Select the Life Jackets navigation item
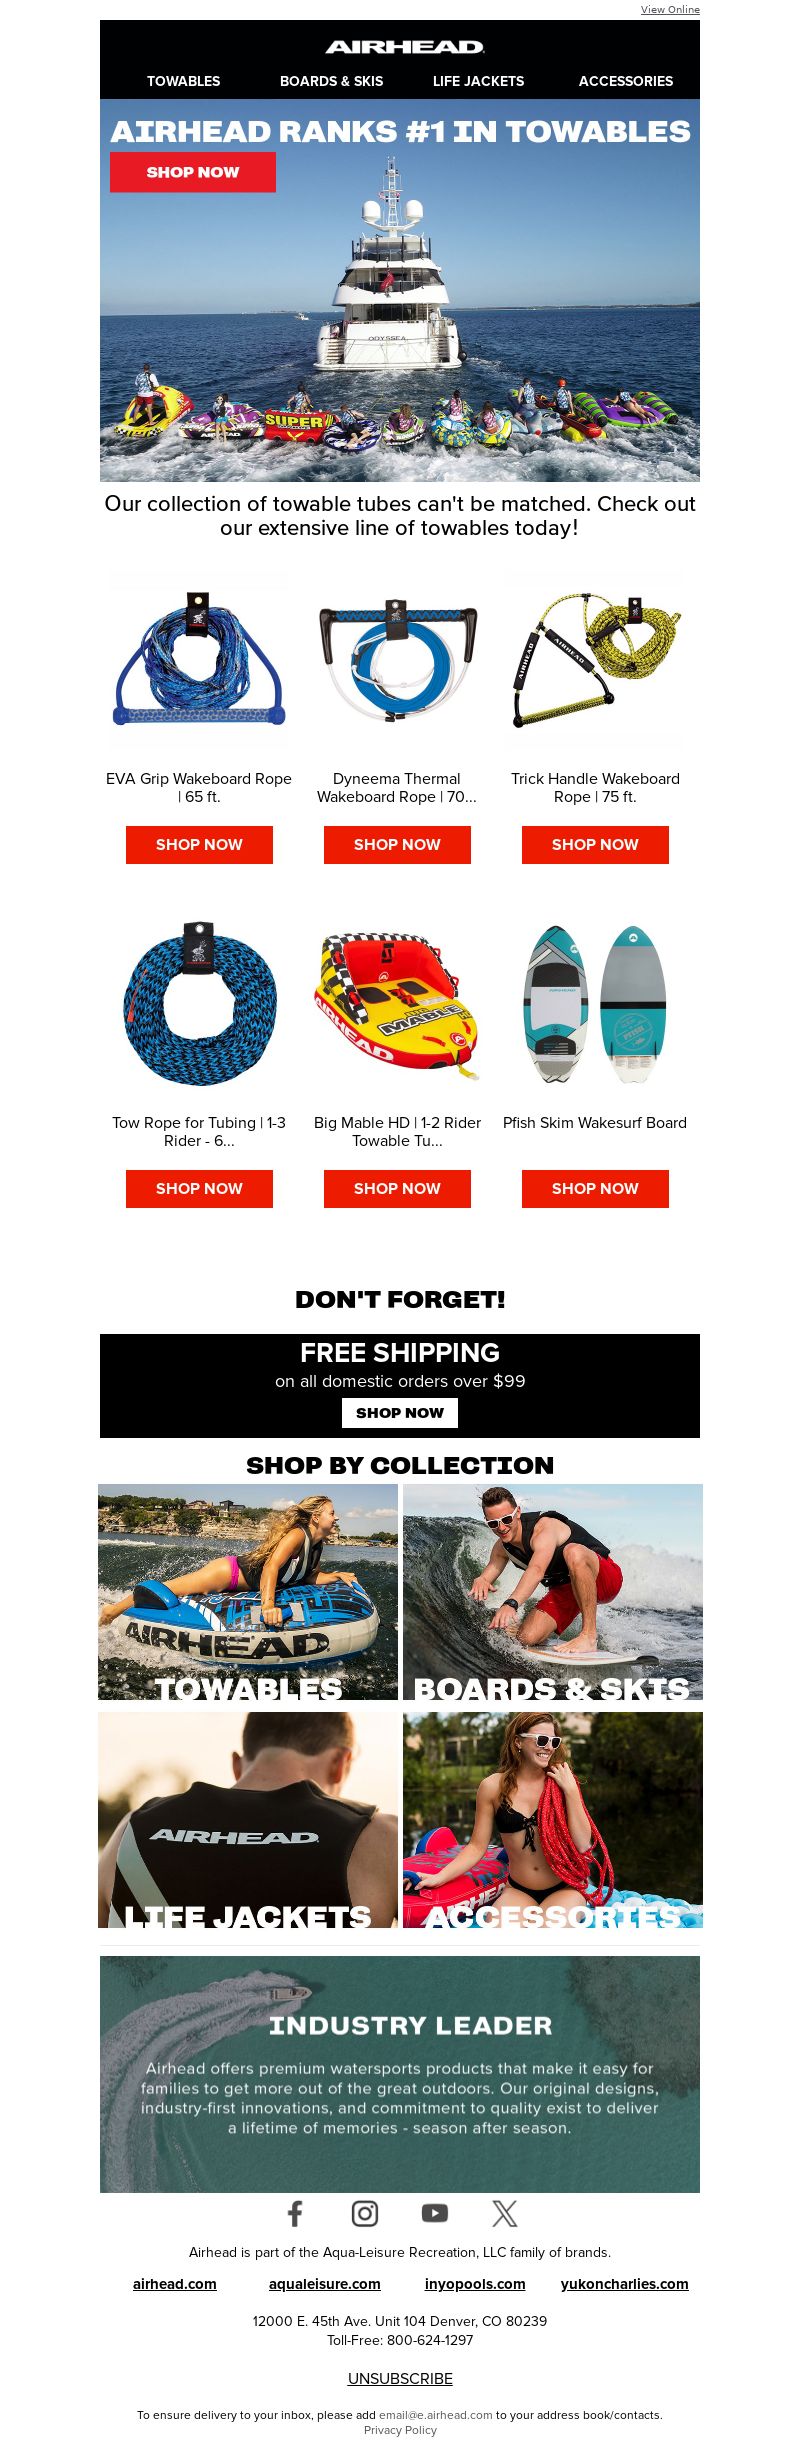800x2448 pixels. point(478,81)
